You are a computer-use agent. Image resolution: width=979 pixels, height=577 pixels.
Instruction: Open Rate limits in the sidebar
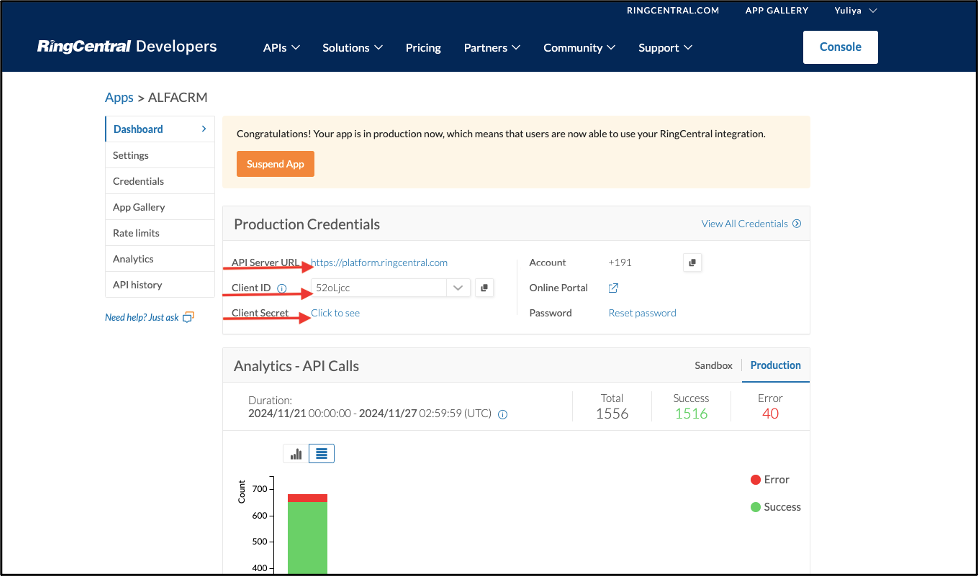click(160, 233)
